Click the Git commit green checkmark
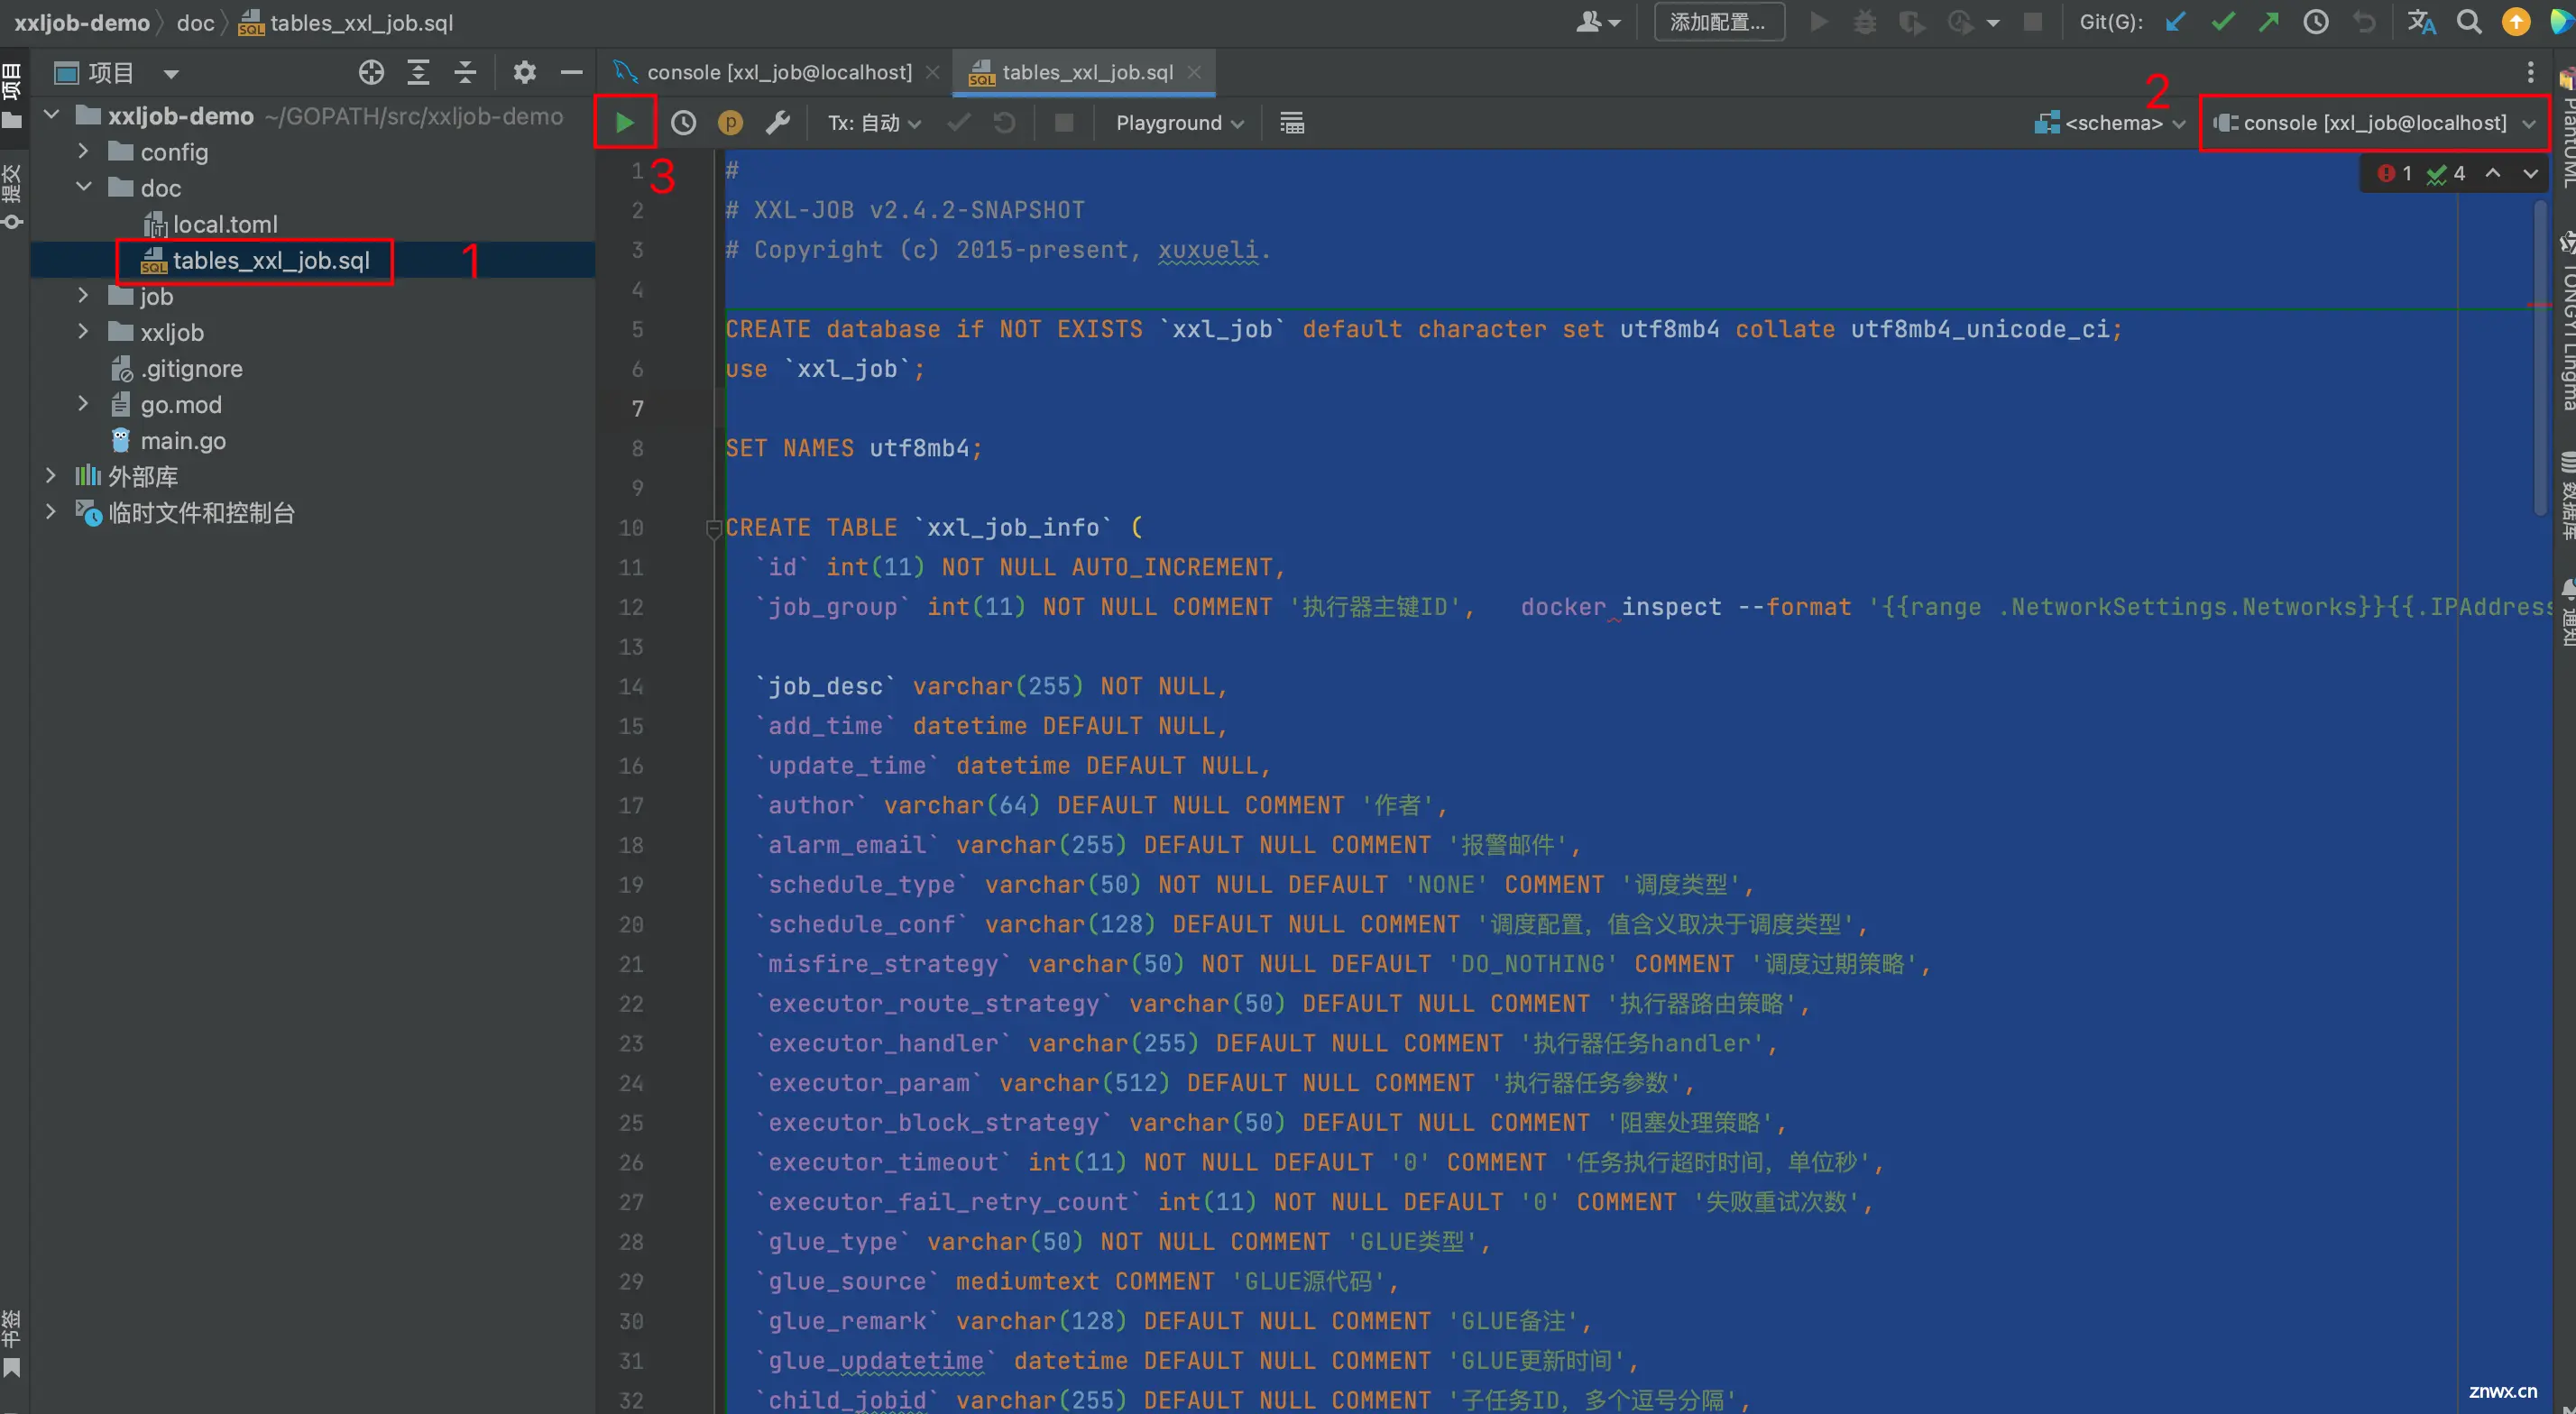The image size is (2576, 1414). 2222,22
